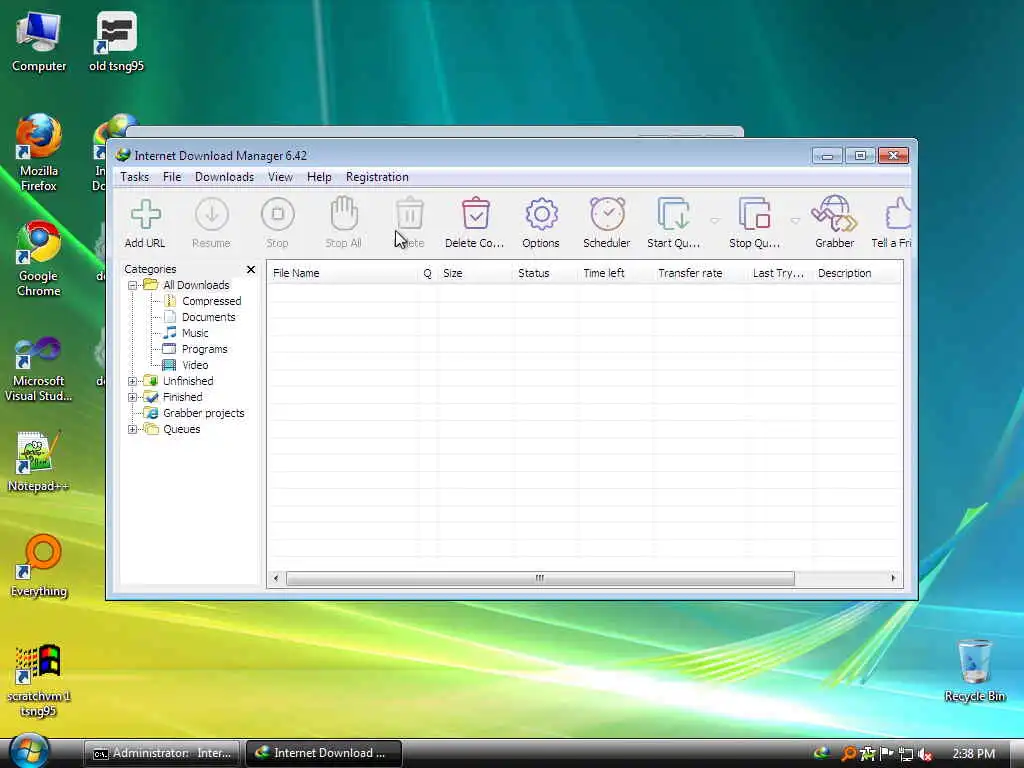
Task: Switch to Administrator command prompt taskbar button
Action: coord(162,754)
